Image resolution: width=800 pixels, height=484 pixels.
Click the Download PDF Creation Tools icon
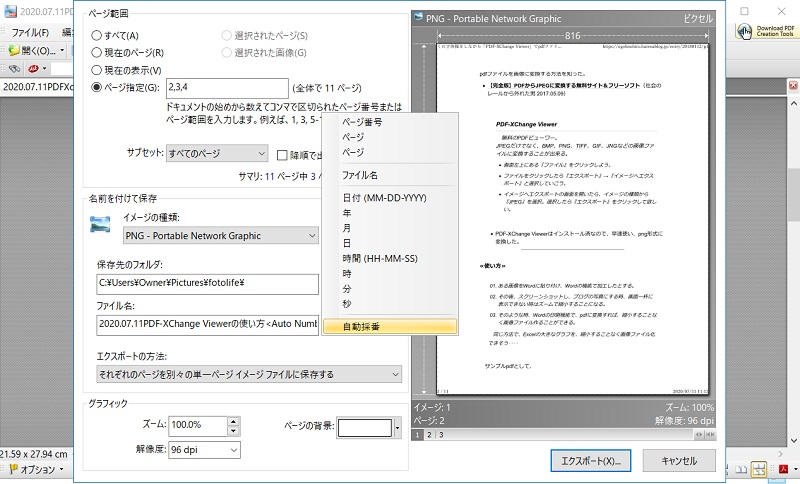coord(744,32)
